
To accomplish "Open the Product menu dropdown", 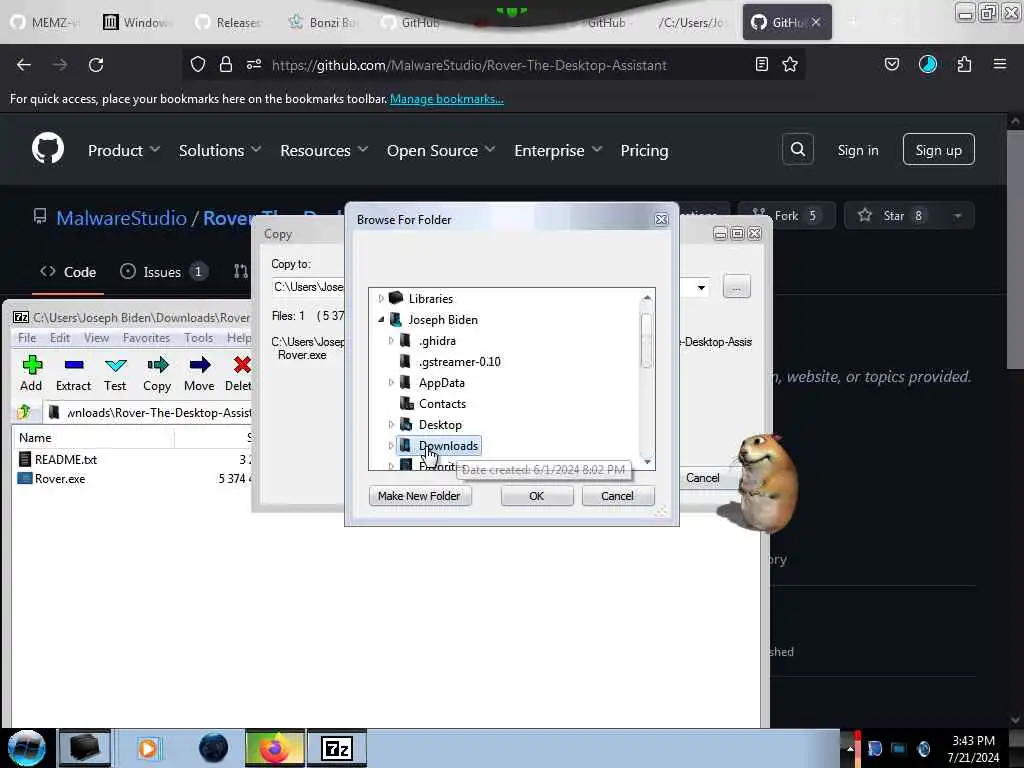I will [123, 150].
